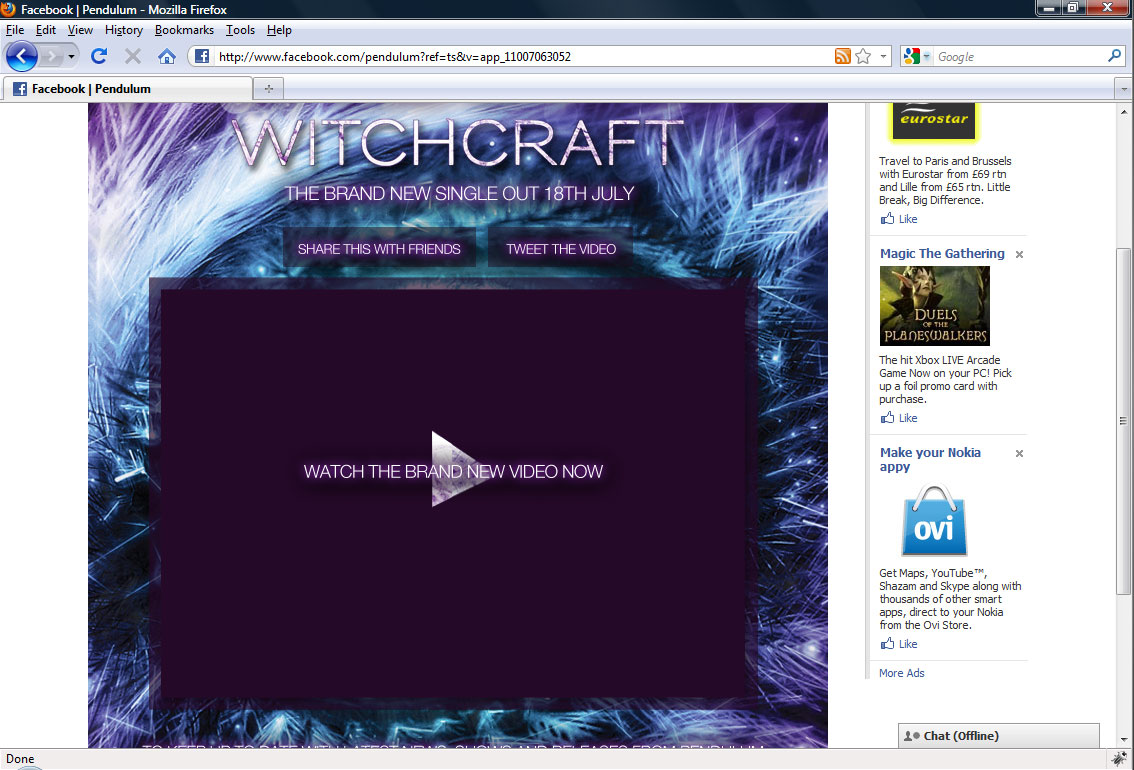
Task: Click thumbs-up icon under Nokia ad
Action: (x=887, y=643)
